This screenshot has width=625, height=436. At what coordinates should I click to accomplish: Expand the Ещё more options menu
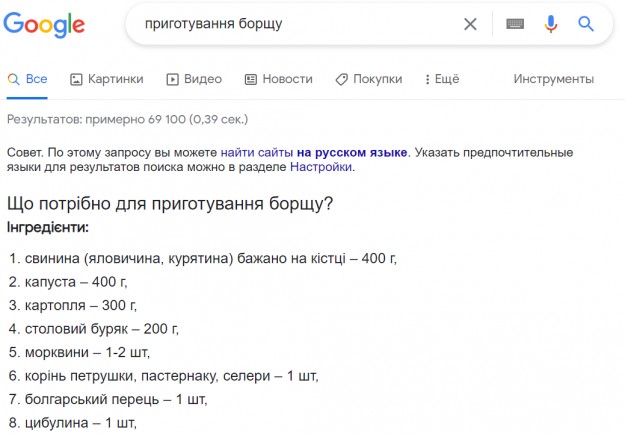[x=441, y=79]
